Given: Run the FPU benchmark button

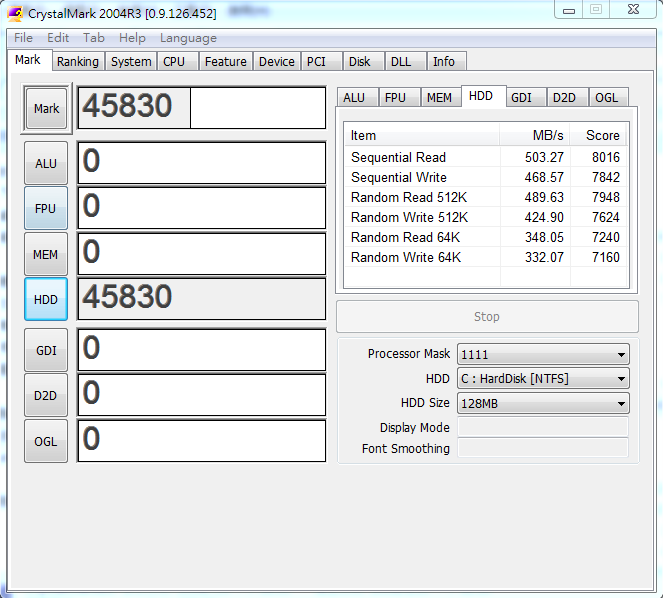Looking at the screenshot, I should tap(46, 208).
